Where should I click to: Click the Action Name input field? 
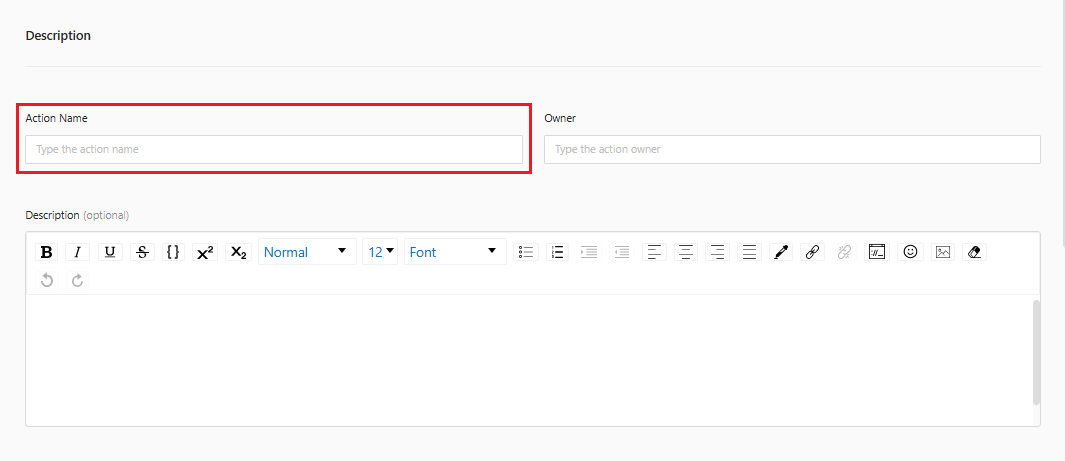coord(273,149)
